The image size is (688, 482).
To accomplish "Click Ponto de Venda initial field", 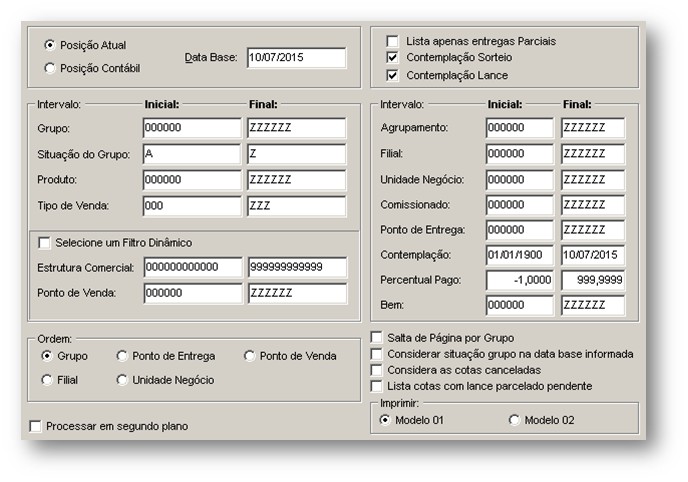I will [193, 293].
